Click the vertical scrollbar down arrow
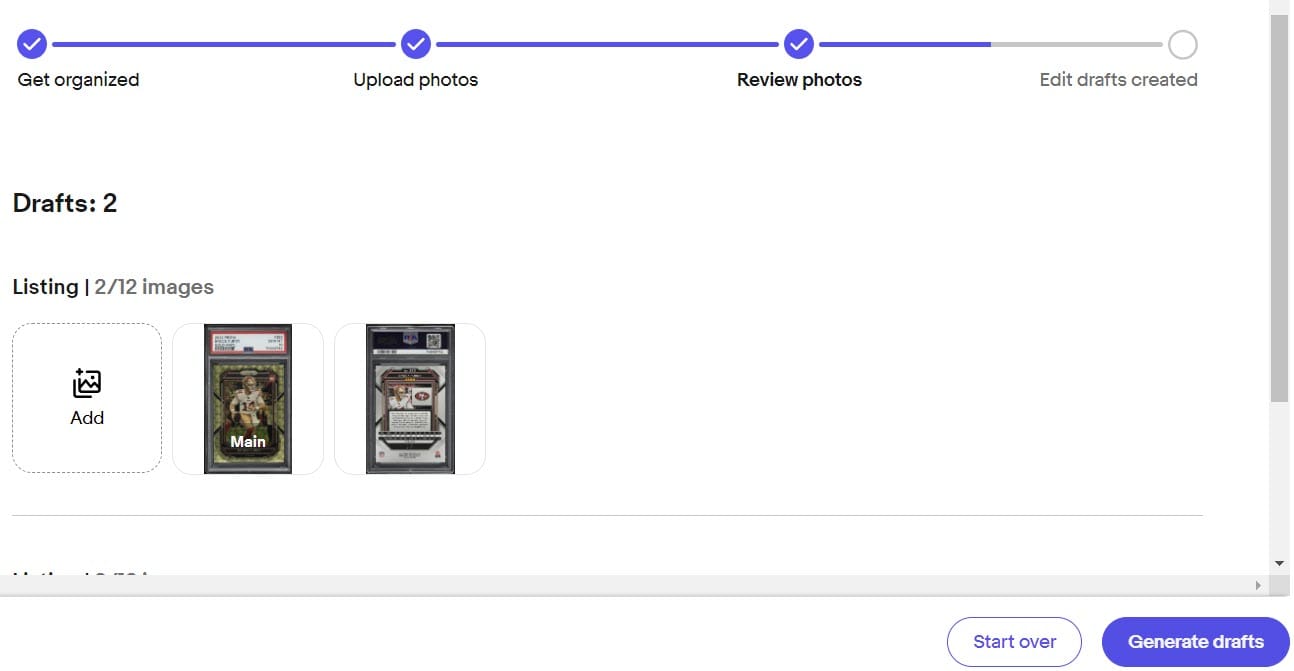This screenshot has height=671, width=1294. coord(1280,563)
